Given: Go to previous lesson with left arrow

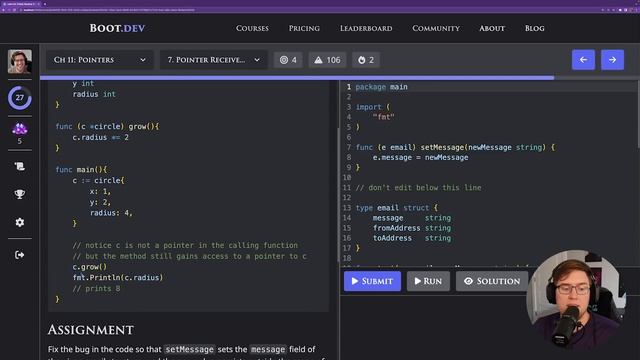Looking at the screenshot, I should point(583,60).
